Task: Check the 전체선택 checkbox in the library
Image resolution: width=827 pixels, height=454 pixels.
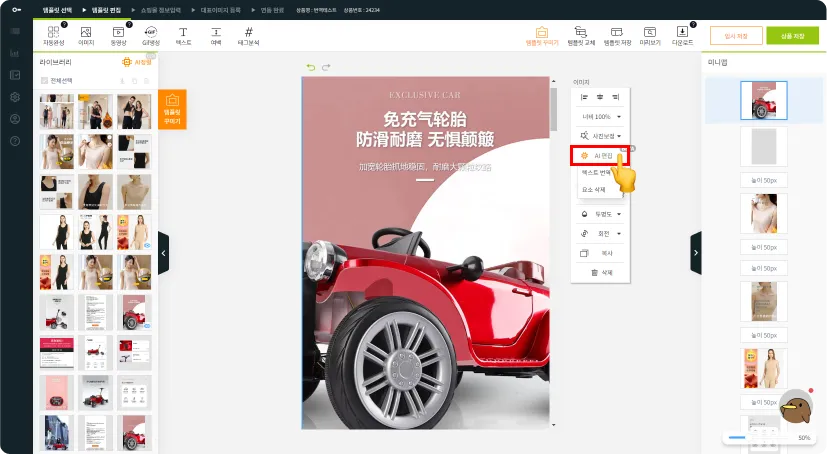Action: [x=43, y=79]
